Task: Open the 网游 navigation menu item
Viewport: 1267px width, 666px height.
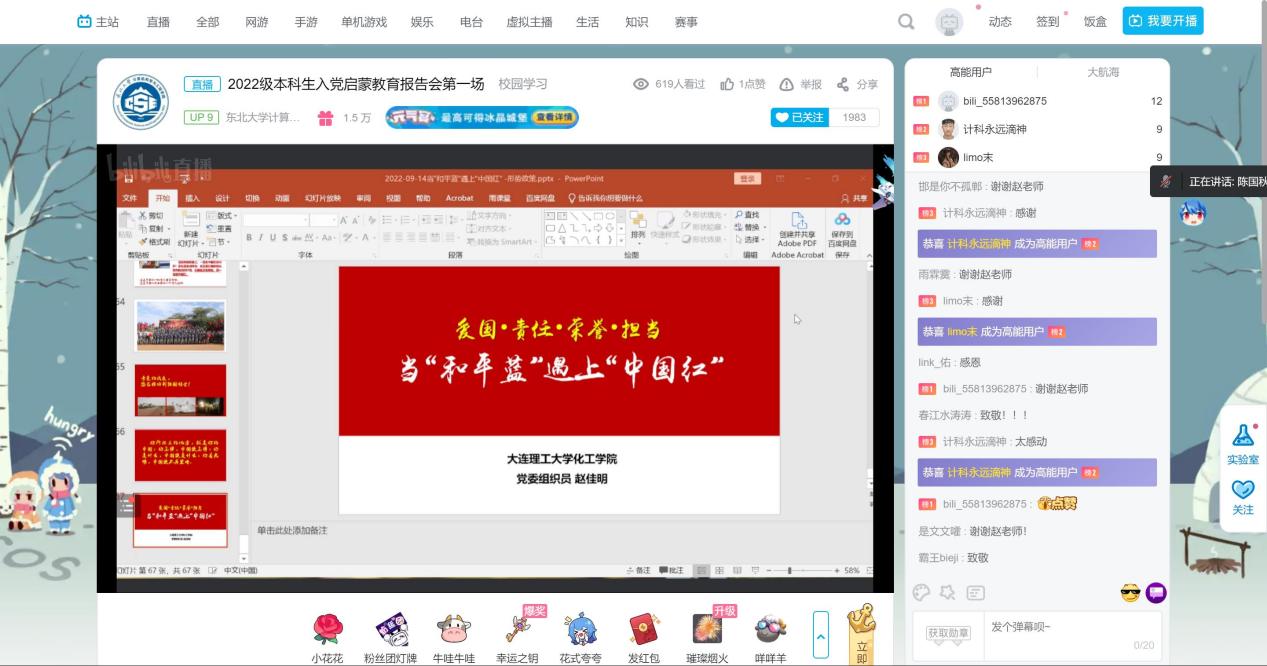Action: point(257,22)
